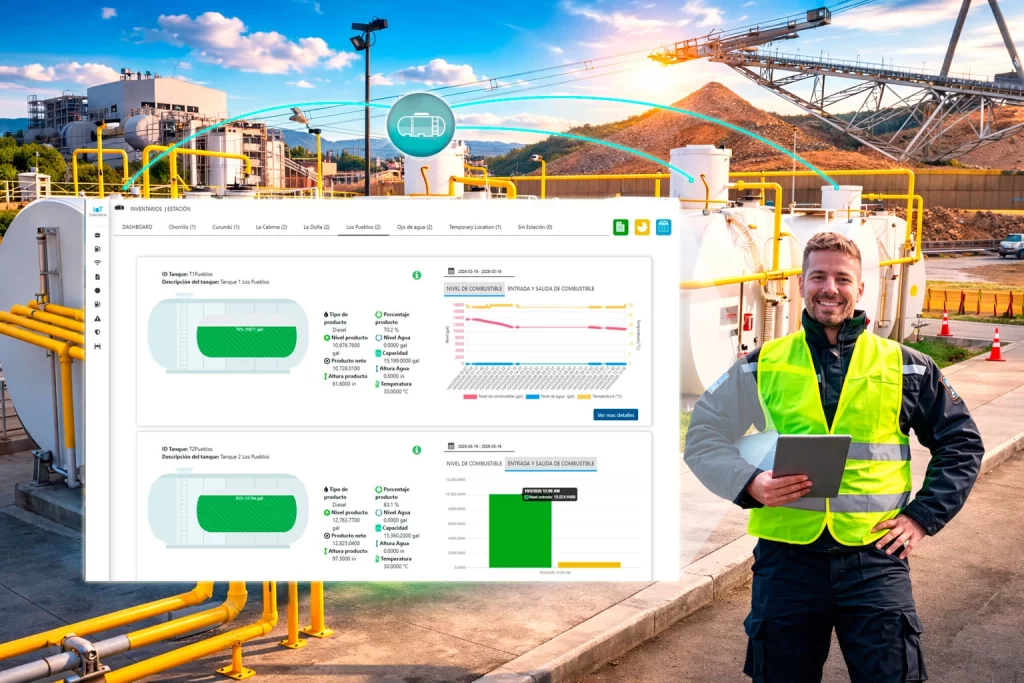Open date range picker for Tank 2
The width and height of the screenshot is (1024, 683).
click(x=479, y=447)
